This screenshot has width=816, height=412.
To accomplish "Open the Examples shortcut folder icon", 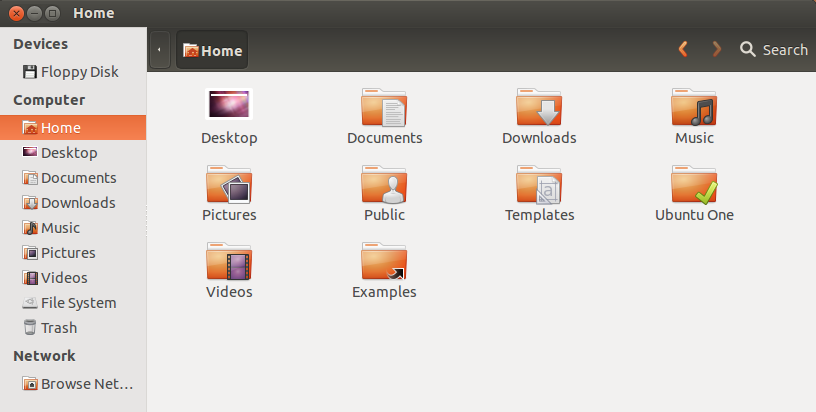I will tap(384, 261).
